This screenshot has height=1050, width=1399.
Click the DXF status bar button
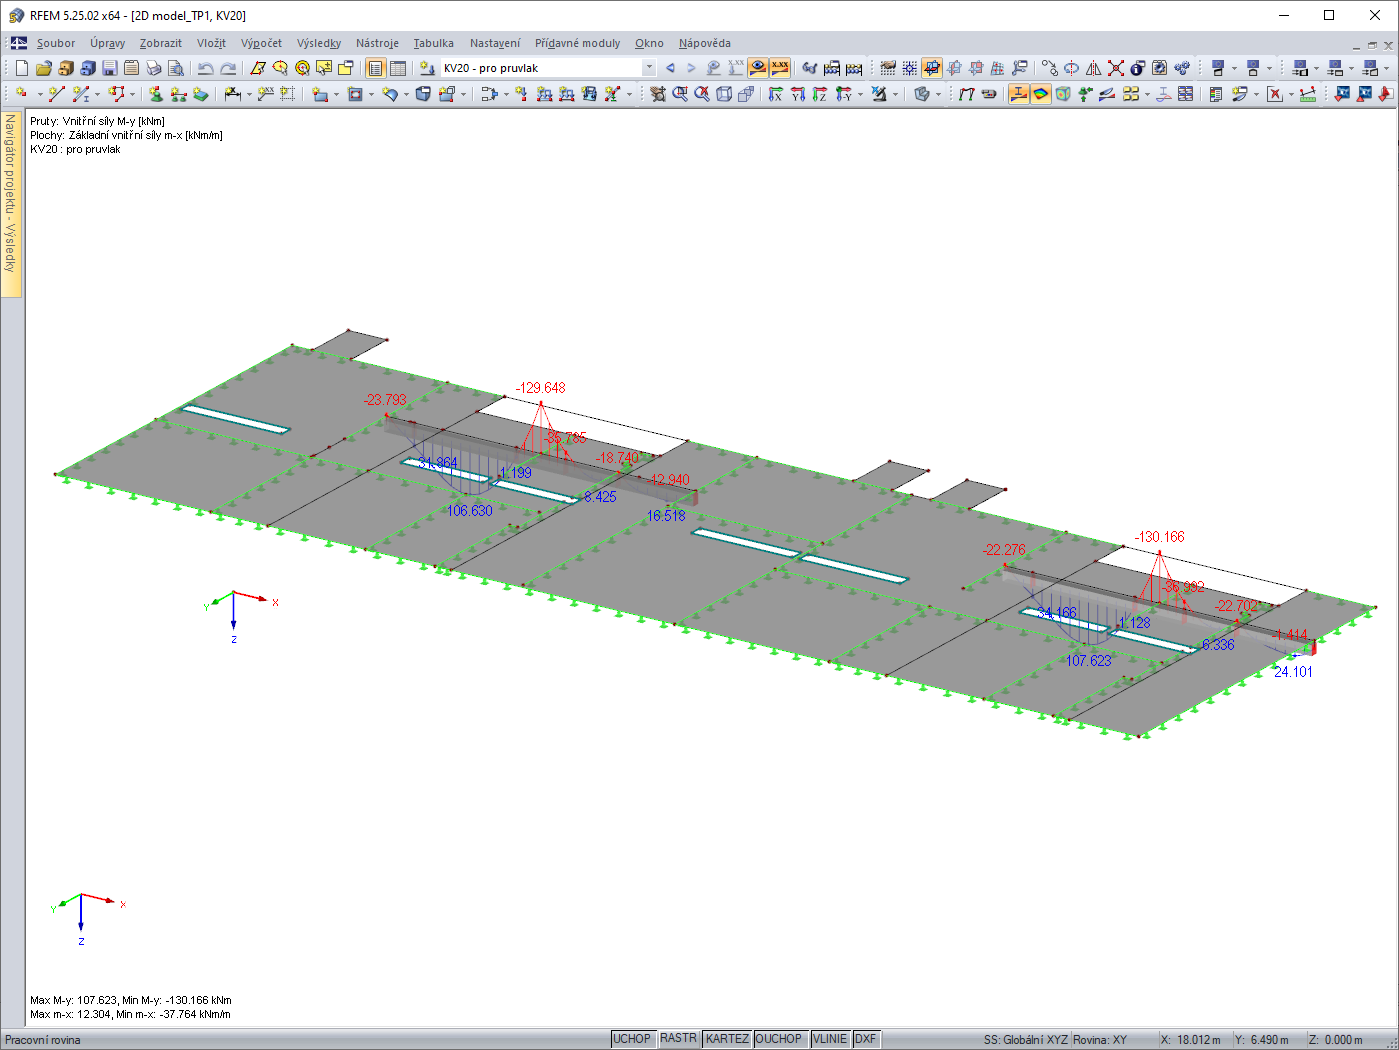pyautogui.click(x=866, y=1039)
